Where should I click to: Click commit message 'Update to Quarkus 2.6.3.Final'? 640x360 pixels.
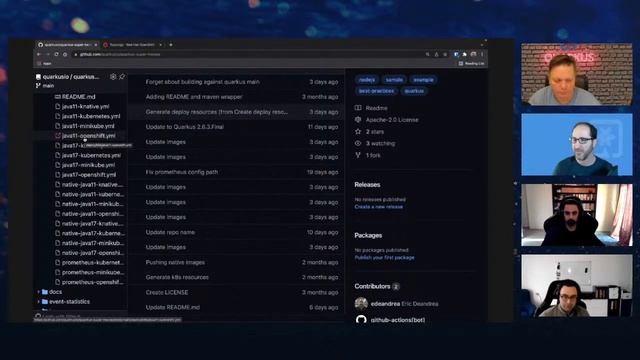184,127
